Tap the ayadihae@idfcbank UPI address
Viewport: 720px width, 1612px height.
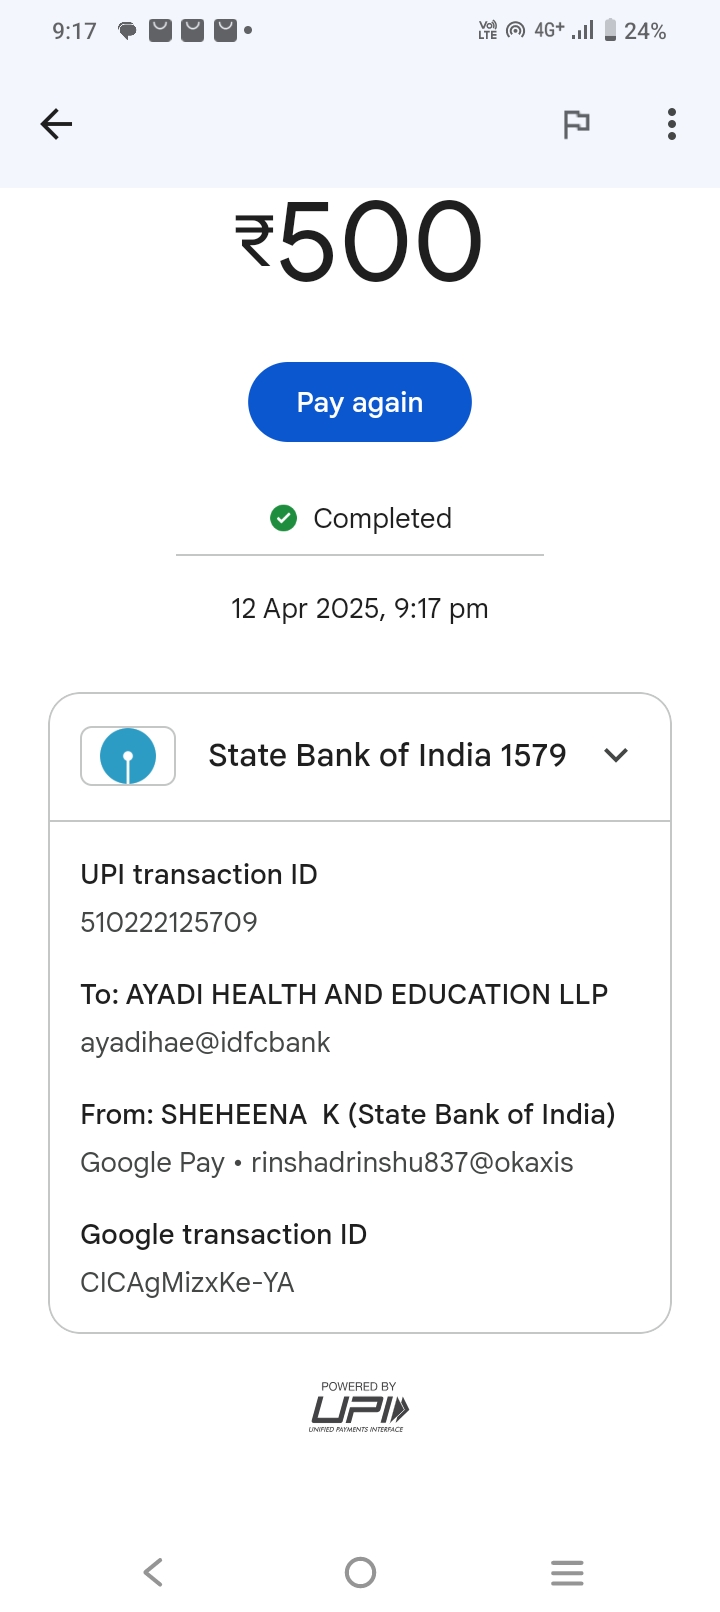[205, 1042]
